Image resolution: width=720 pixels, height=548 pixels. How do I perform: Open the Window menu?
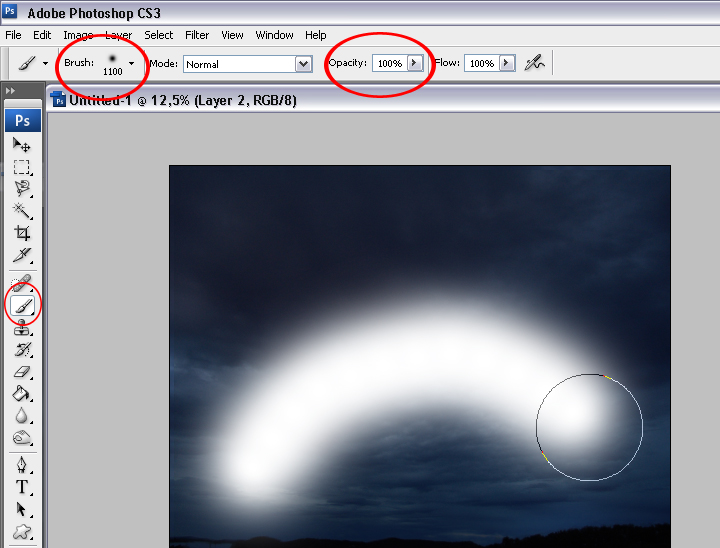coord(274,35)
